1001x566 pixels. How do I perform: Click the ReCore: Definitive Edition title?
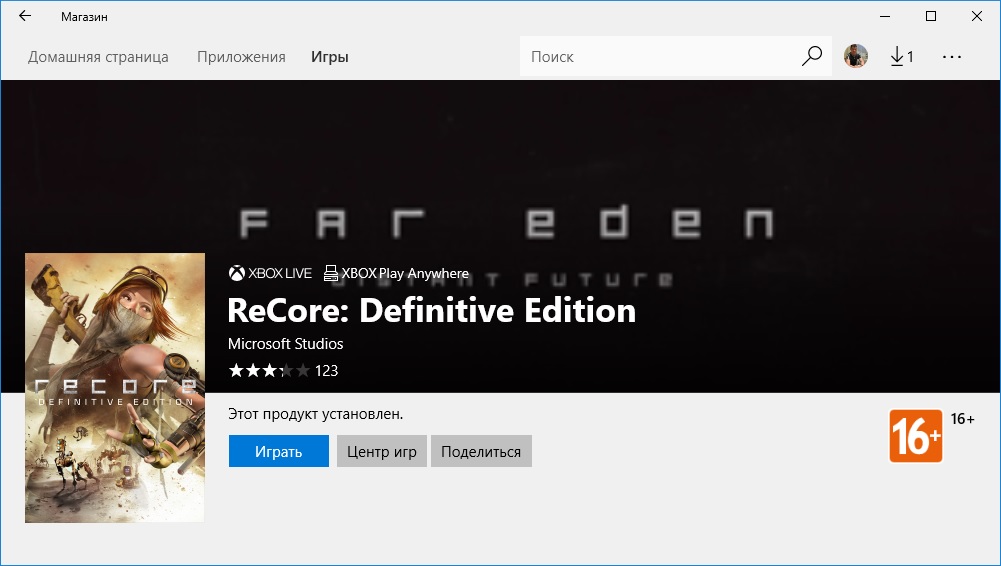(x=432, y=310)
